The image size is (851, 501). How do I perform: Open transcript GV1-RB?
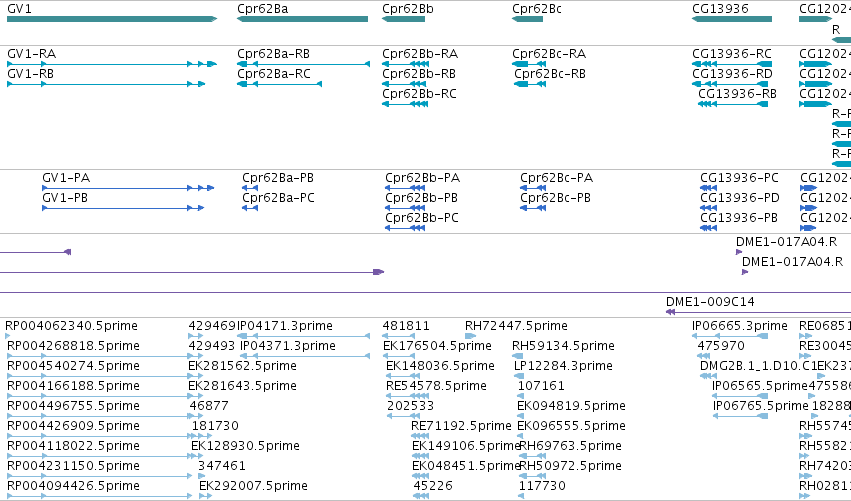pos(30,74)
